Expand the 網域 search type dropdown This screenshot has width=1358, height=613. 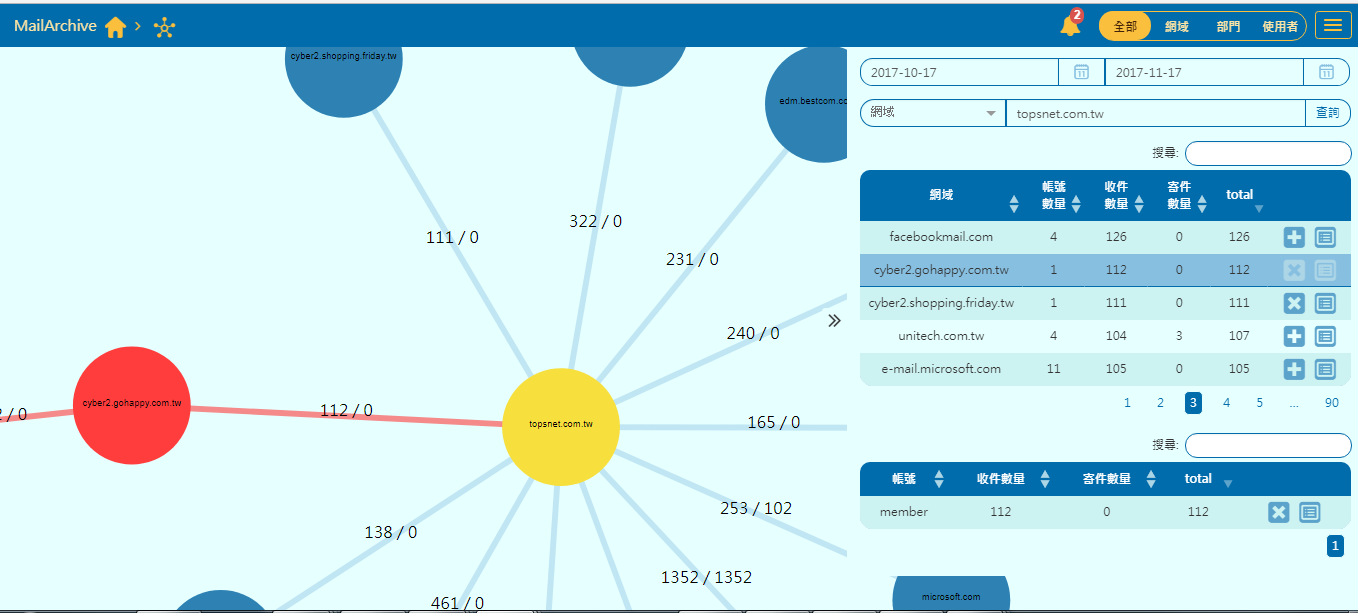[933, 113]
